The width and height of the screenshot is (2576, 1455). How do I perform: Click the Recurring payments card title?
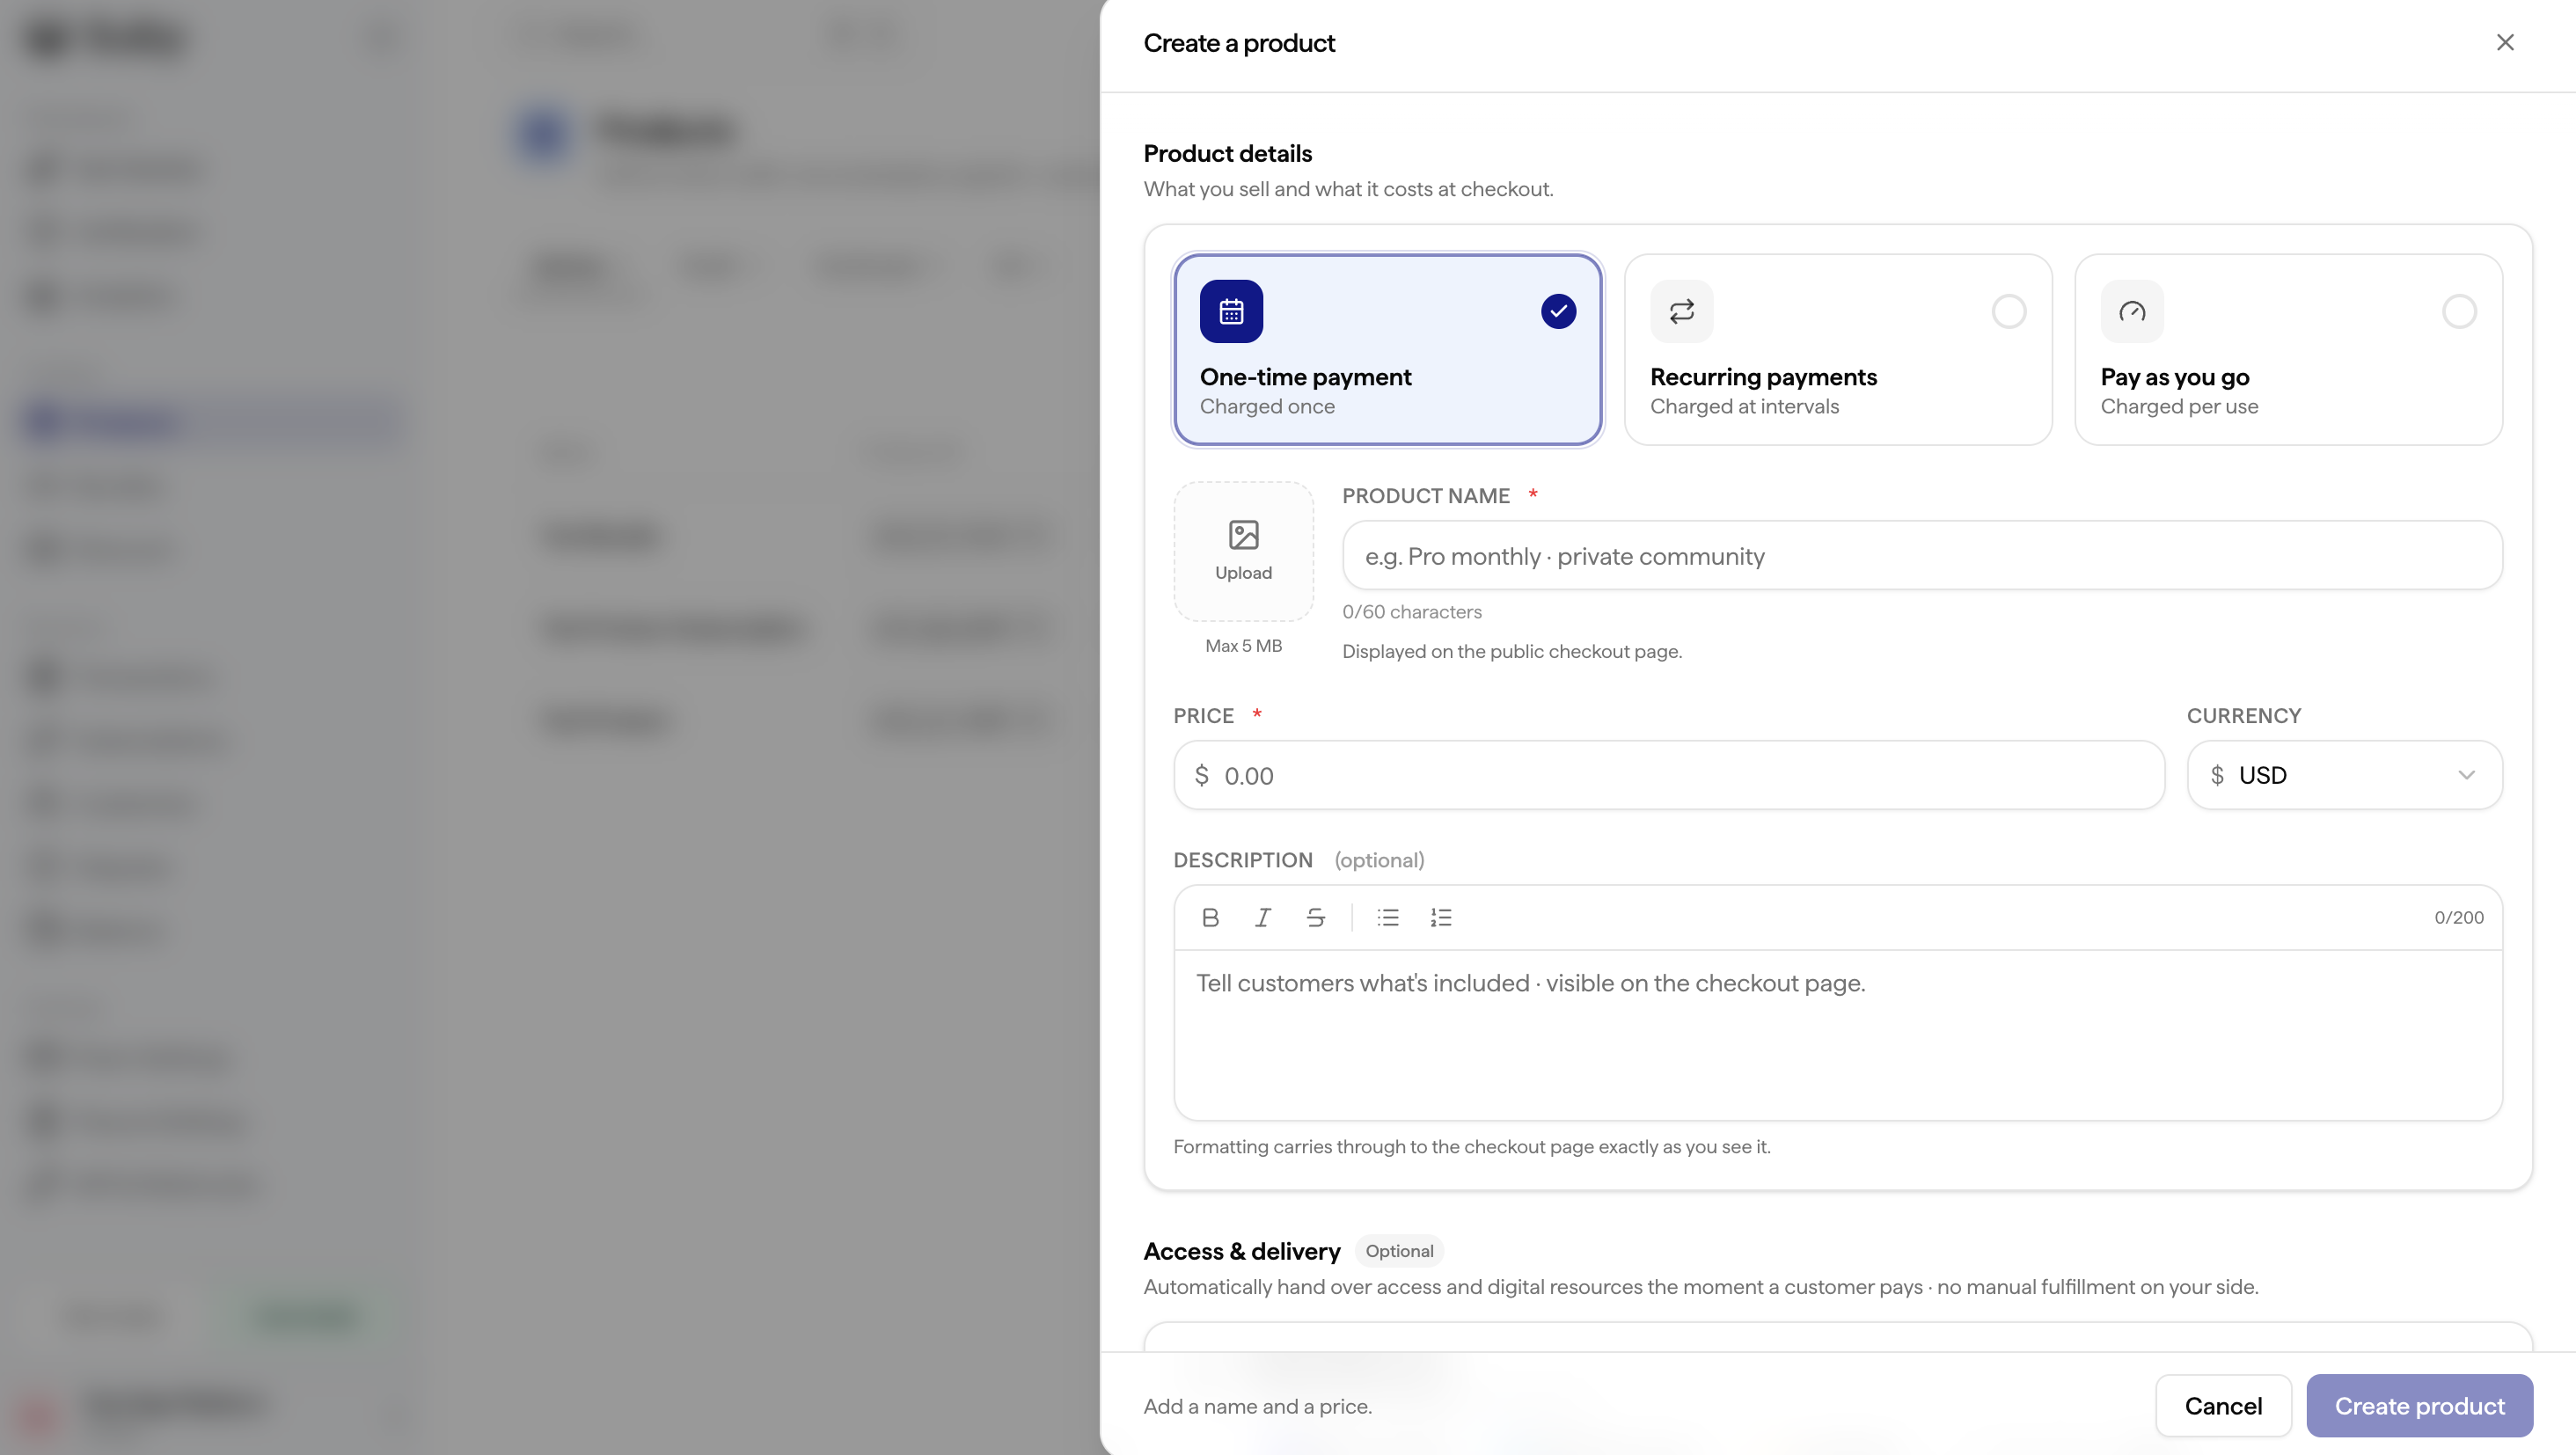pyautogui.click(x=1763, y=377)
